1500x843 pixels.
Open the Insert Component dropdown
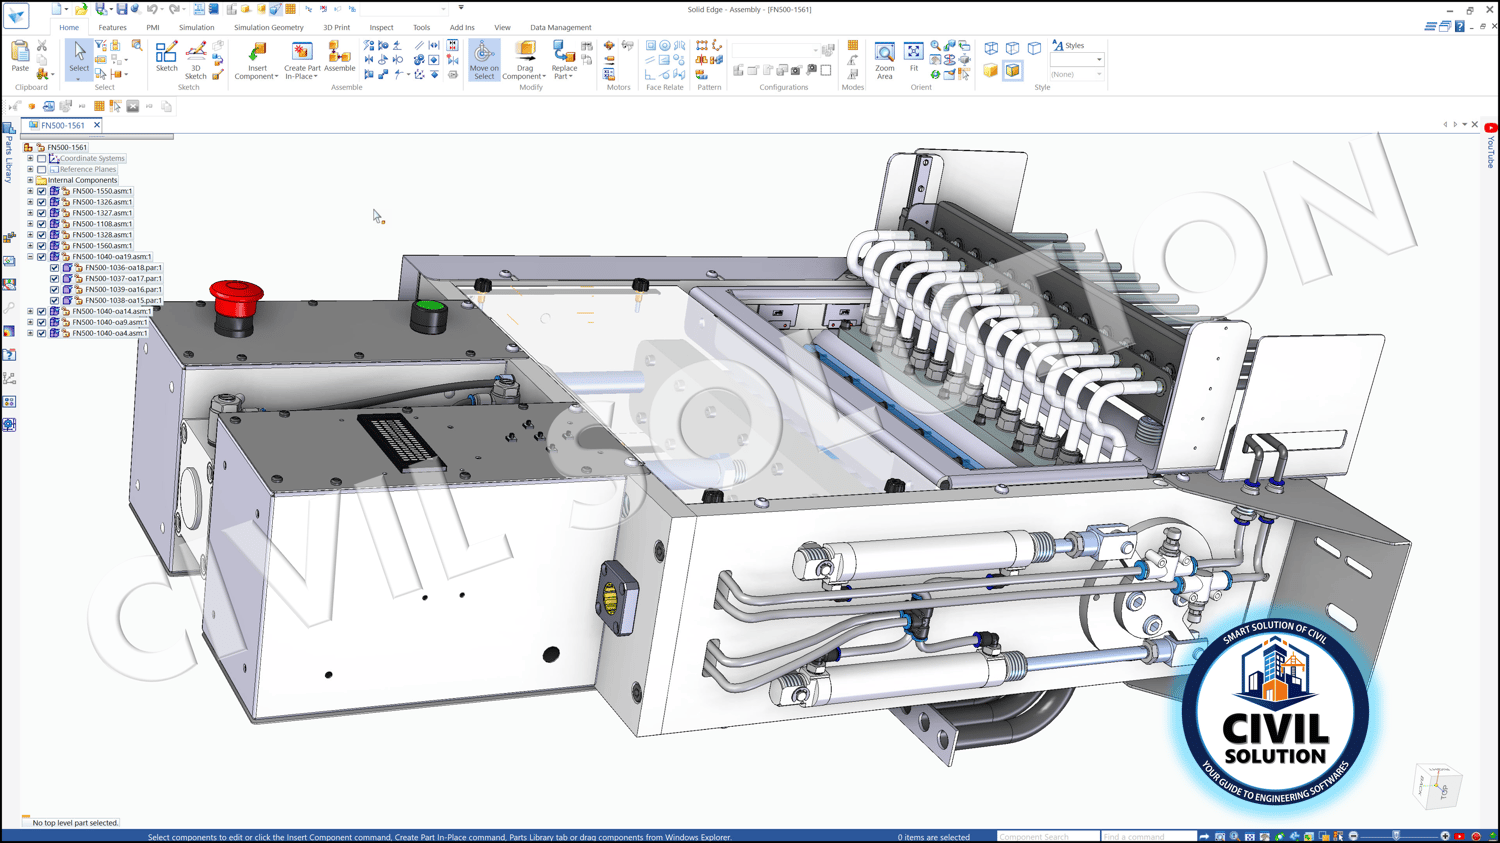tap(276, 77)
